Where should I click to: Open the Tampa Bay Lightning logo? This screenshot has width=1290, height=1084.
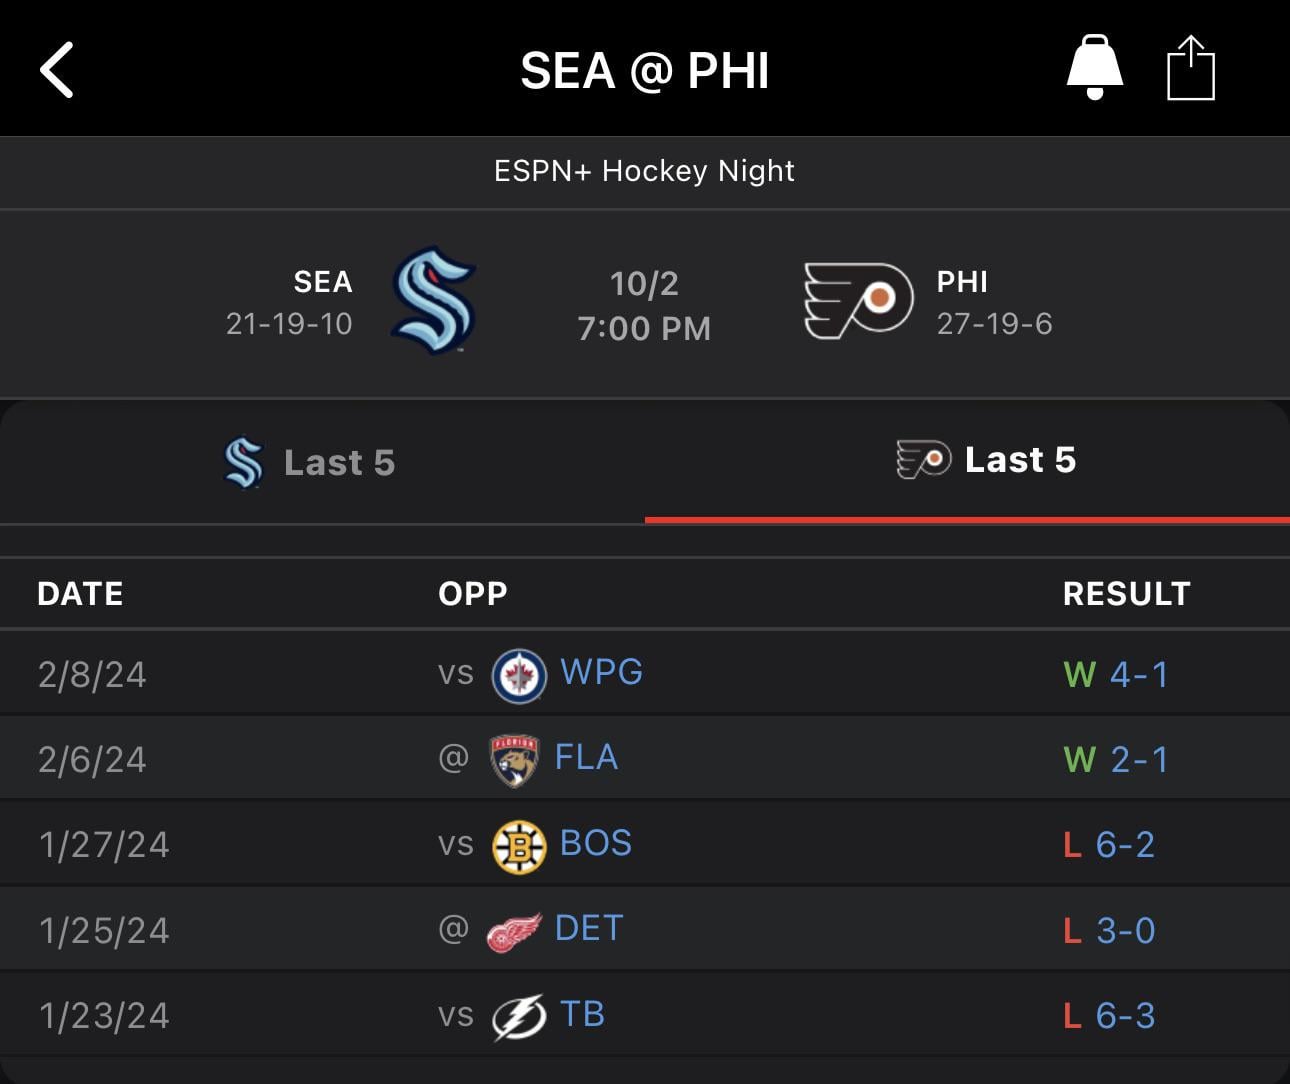(x=519, y=1017)
